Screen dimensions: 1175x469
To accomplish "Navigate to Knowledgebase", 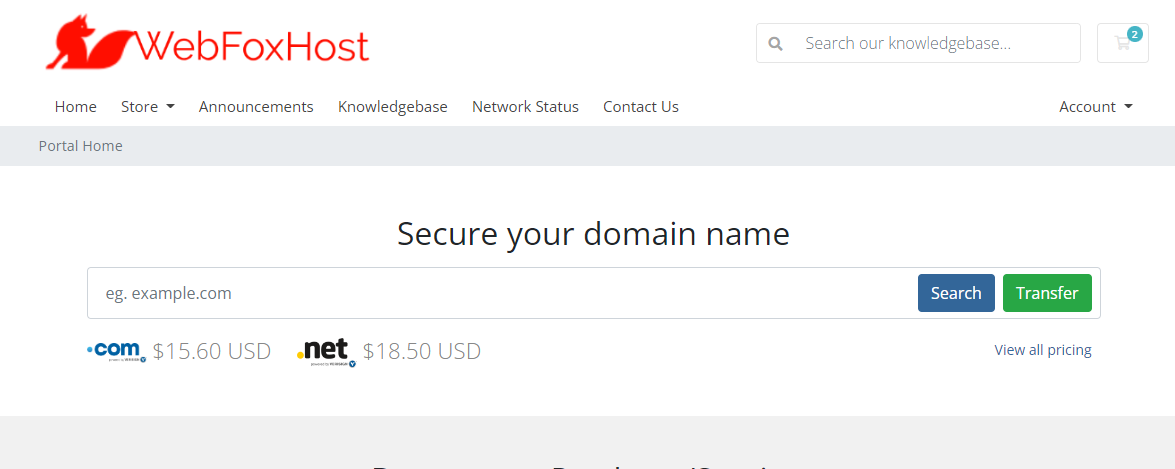I will pos(392,107).
